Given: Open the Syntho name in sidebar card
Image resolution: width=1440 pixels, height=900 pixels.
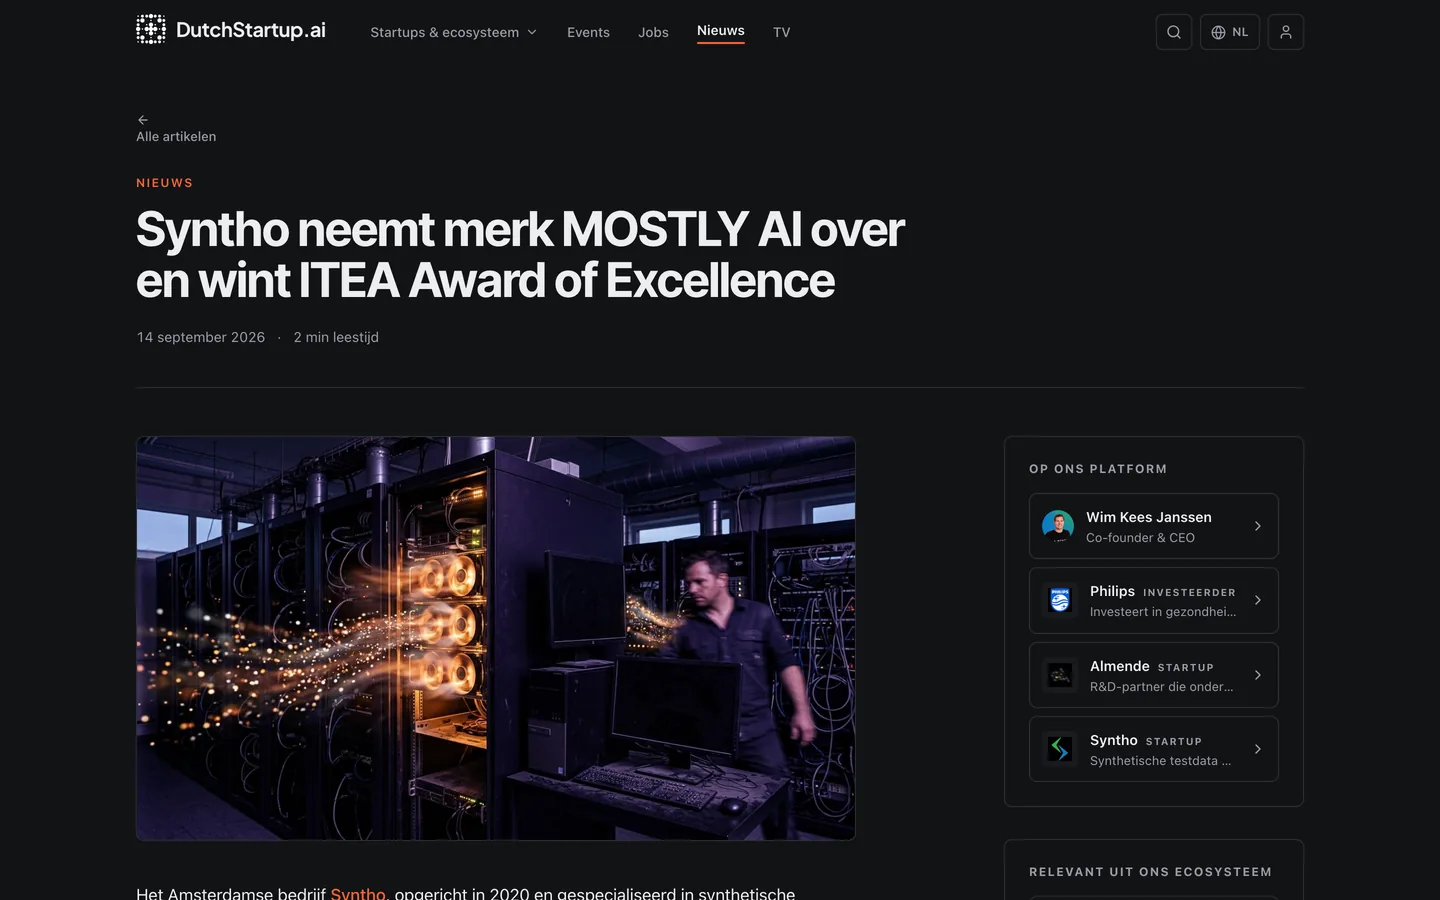Looking at the screenshot, I should [x=1114, y=740].
